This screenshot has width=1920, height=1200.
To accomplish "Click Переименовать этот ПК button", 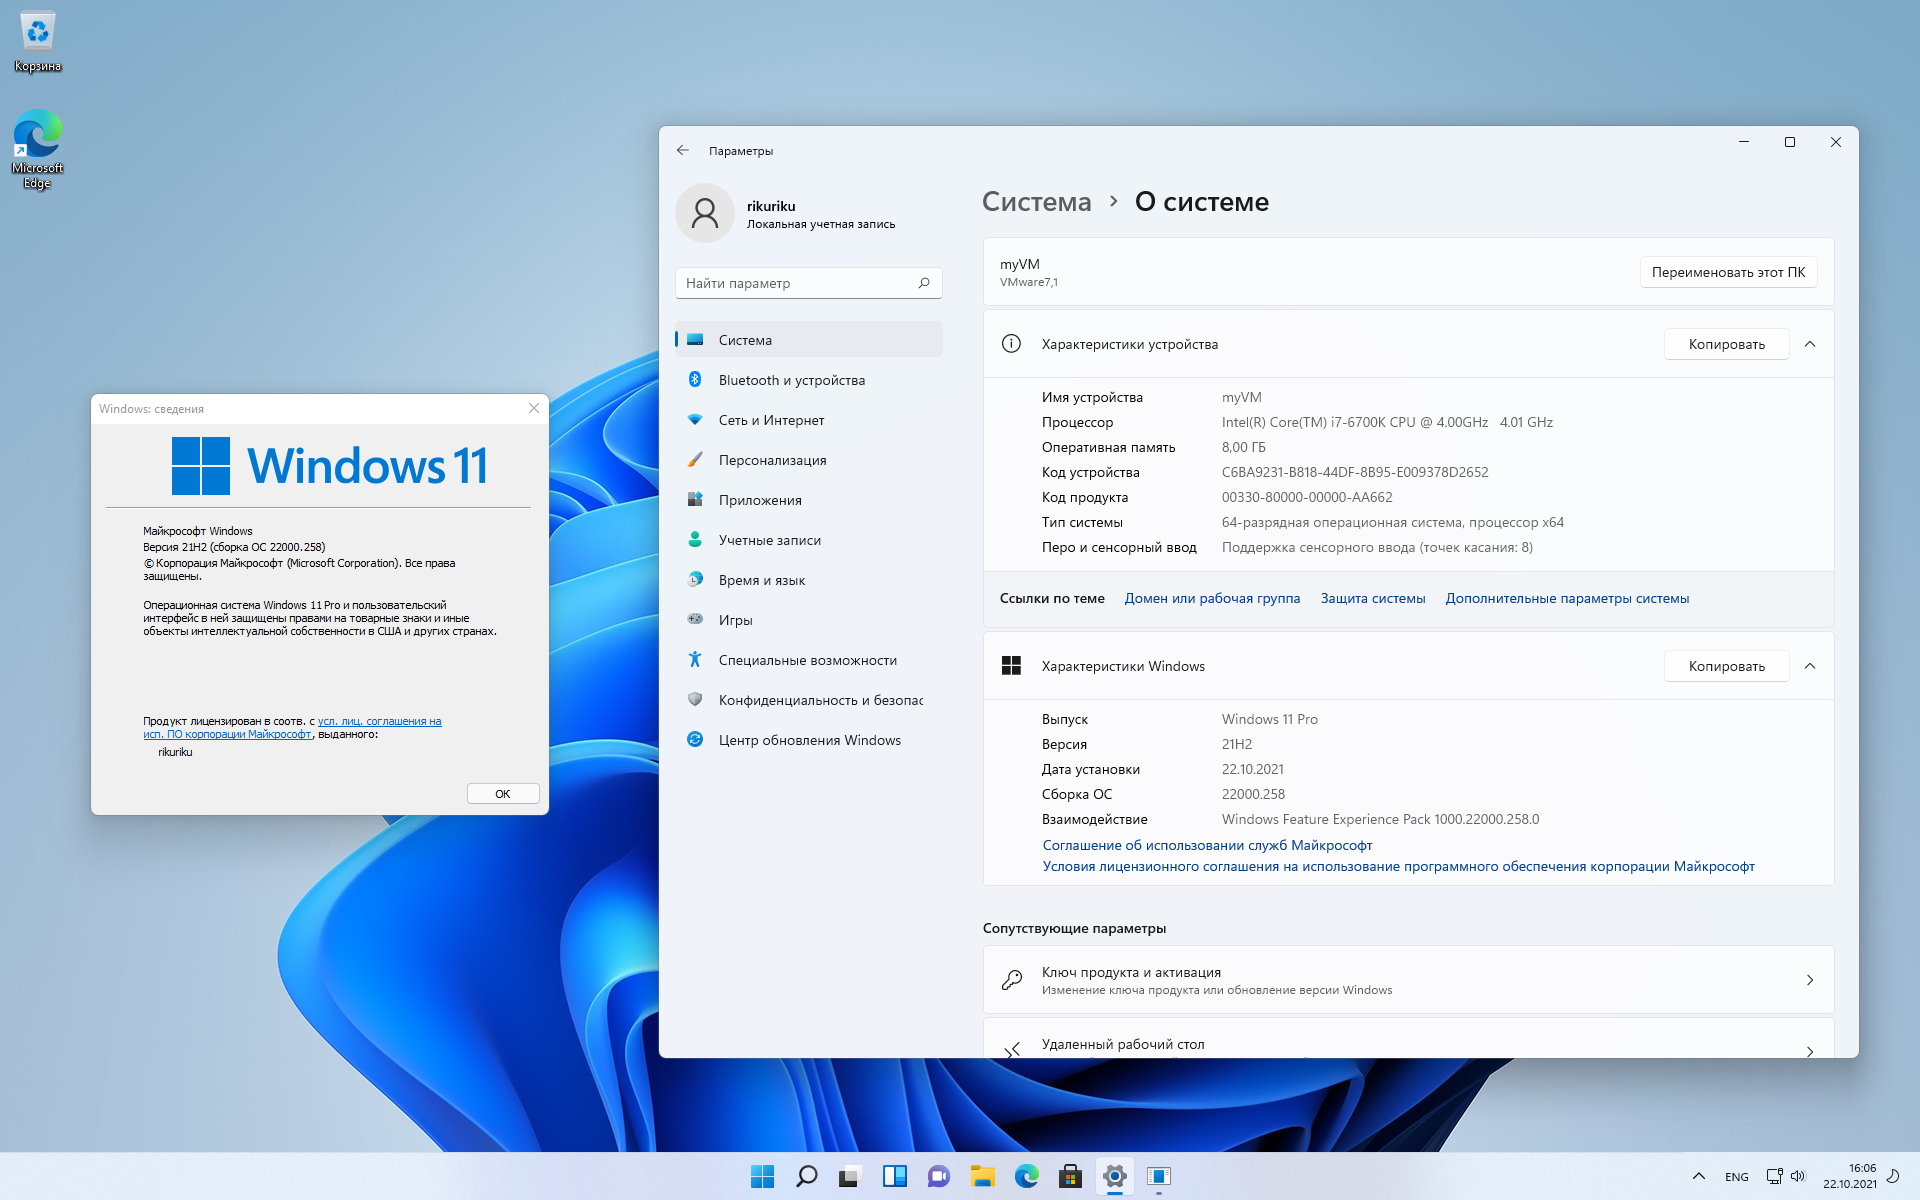I will (1728, 272).
